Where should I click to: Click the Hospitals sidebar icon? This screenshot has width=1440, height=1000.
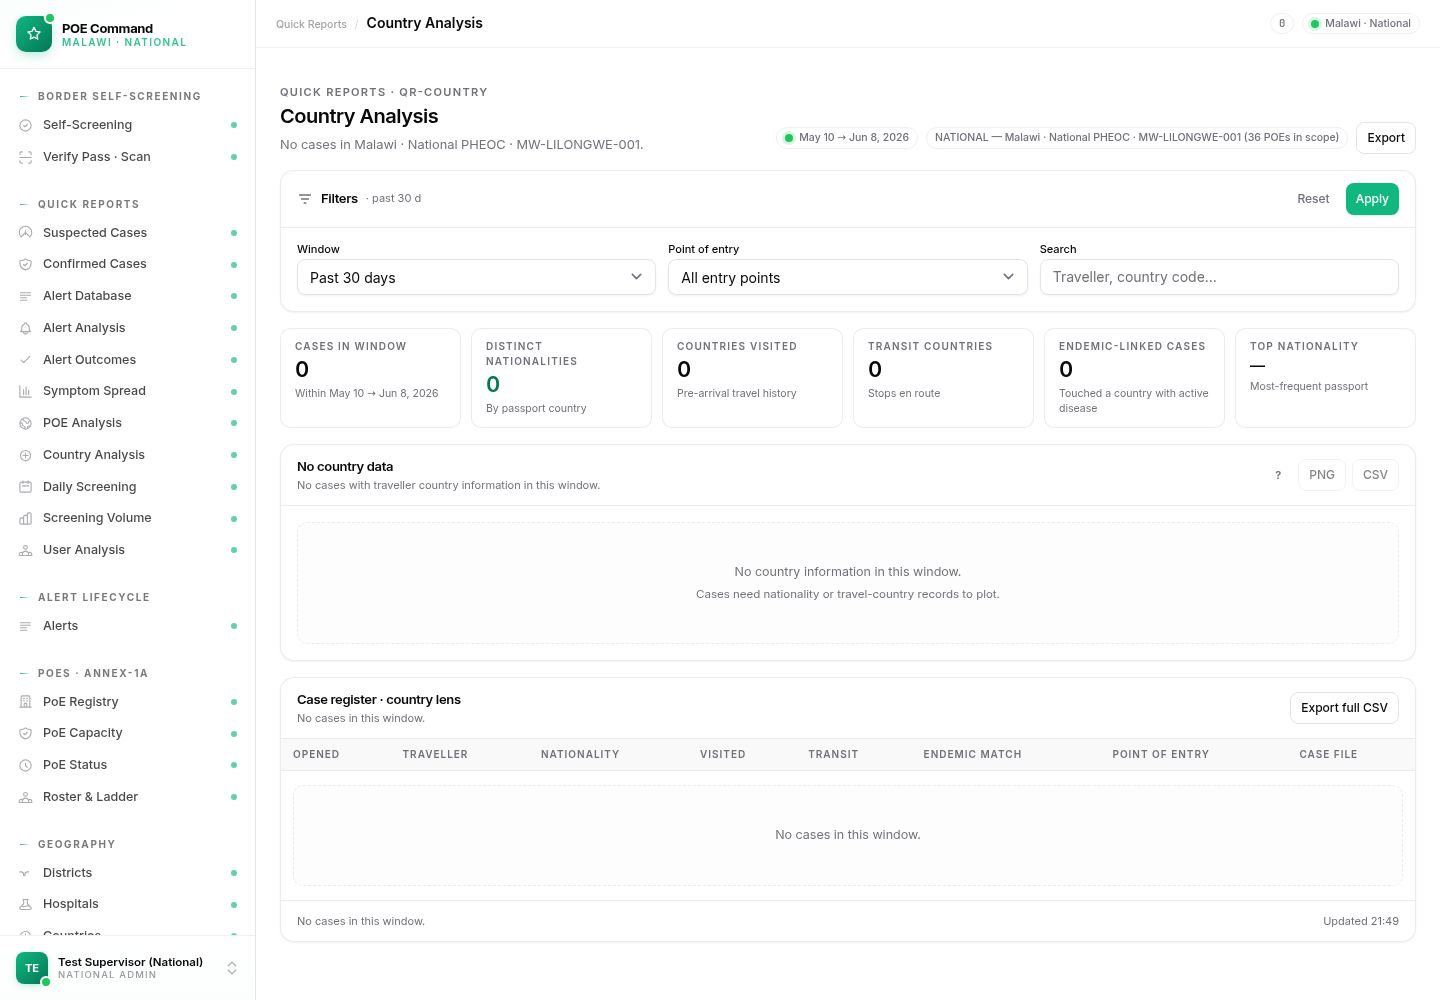click(26, 904)
